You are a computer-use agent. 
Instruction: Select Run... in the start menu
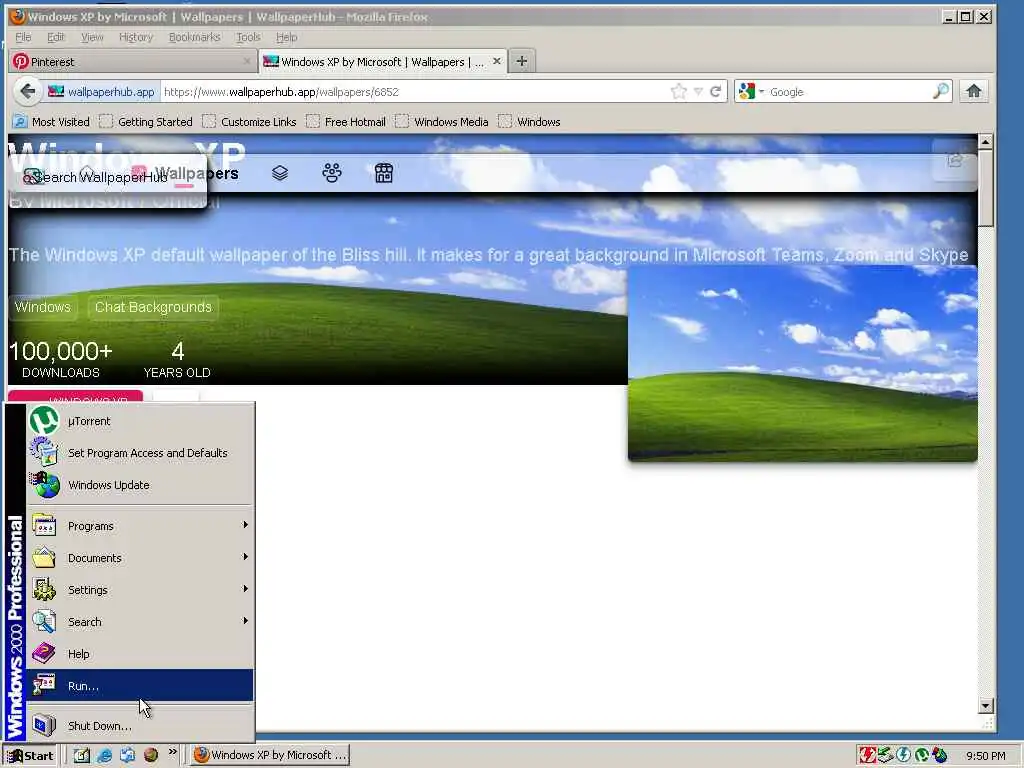(140, 686)
